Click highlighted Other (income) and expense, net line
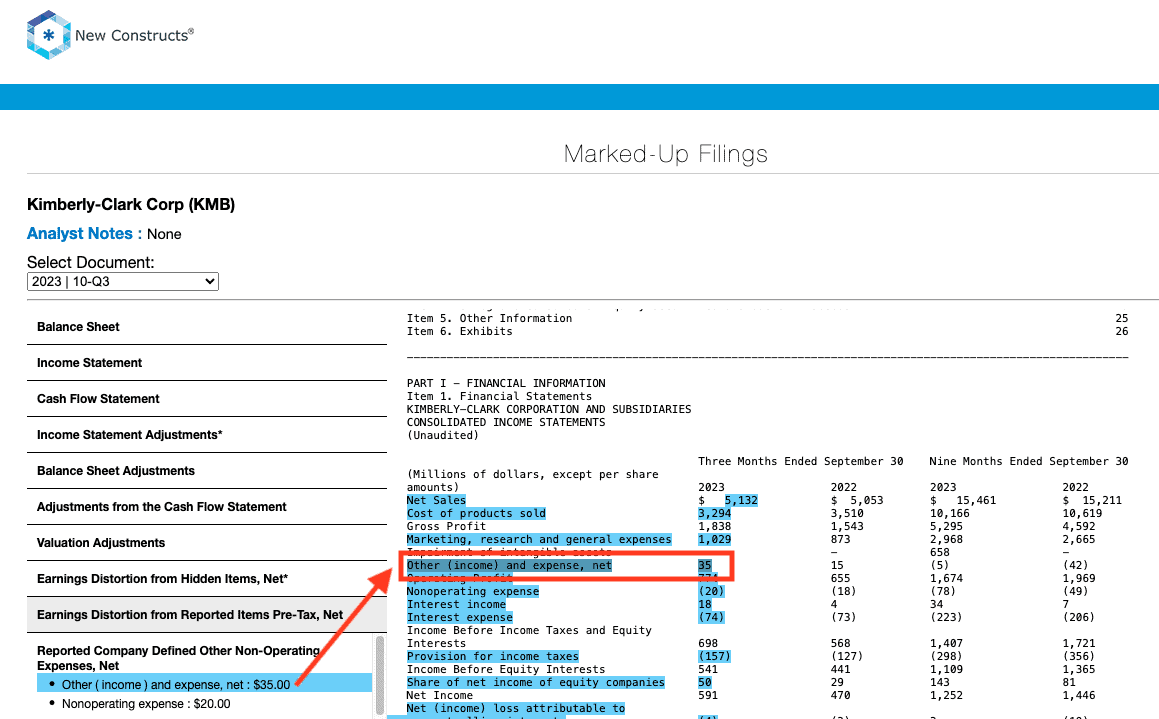 [509, 565]
